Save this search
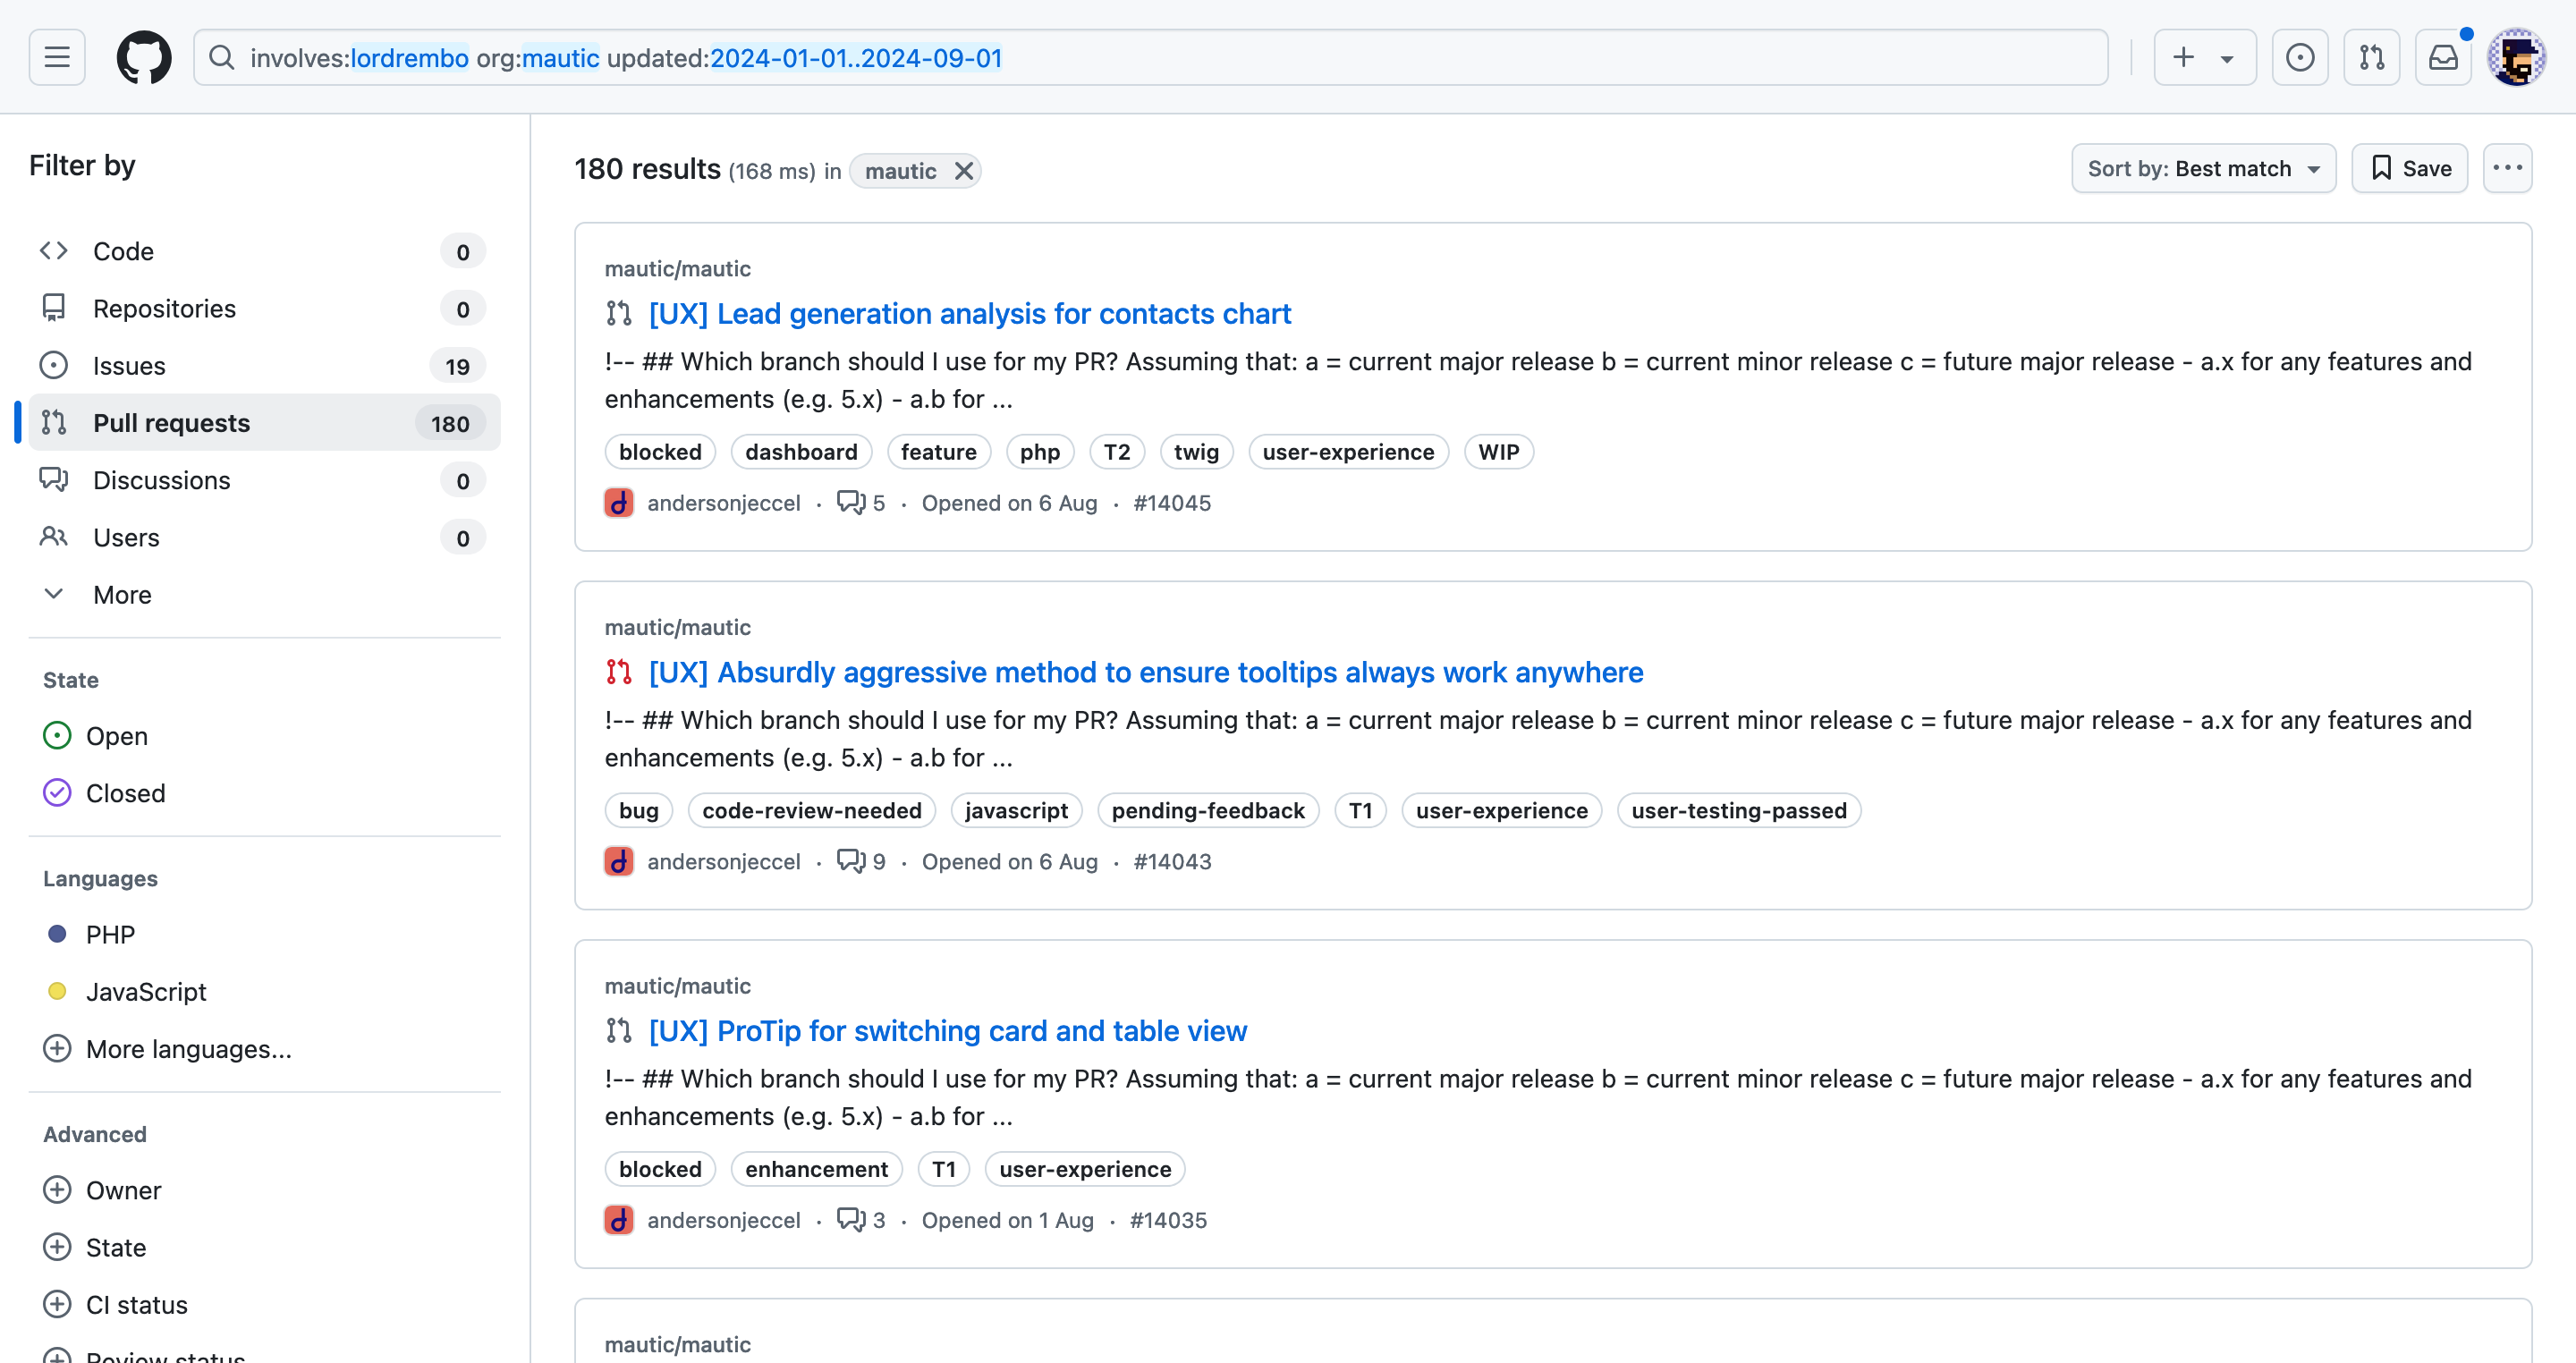Viewport: 2576px width, 1363px height. [2409, 168]
